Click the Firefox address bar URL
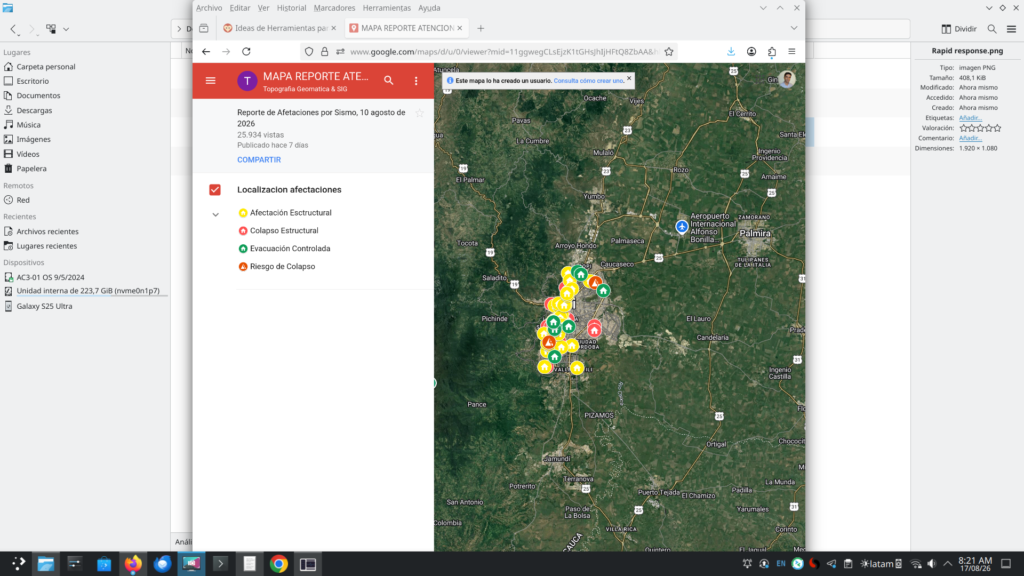Screen dimensions: 1024x576 click(503, 52)
